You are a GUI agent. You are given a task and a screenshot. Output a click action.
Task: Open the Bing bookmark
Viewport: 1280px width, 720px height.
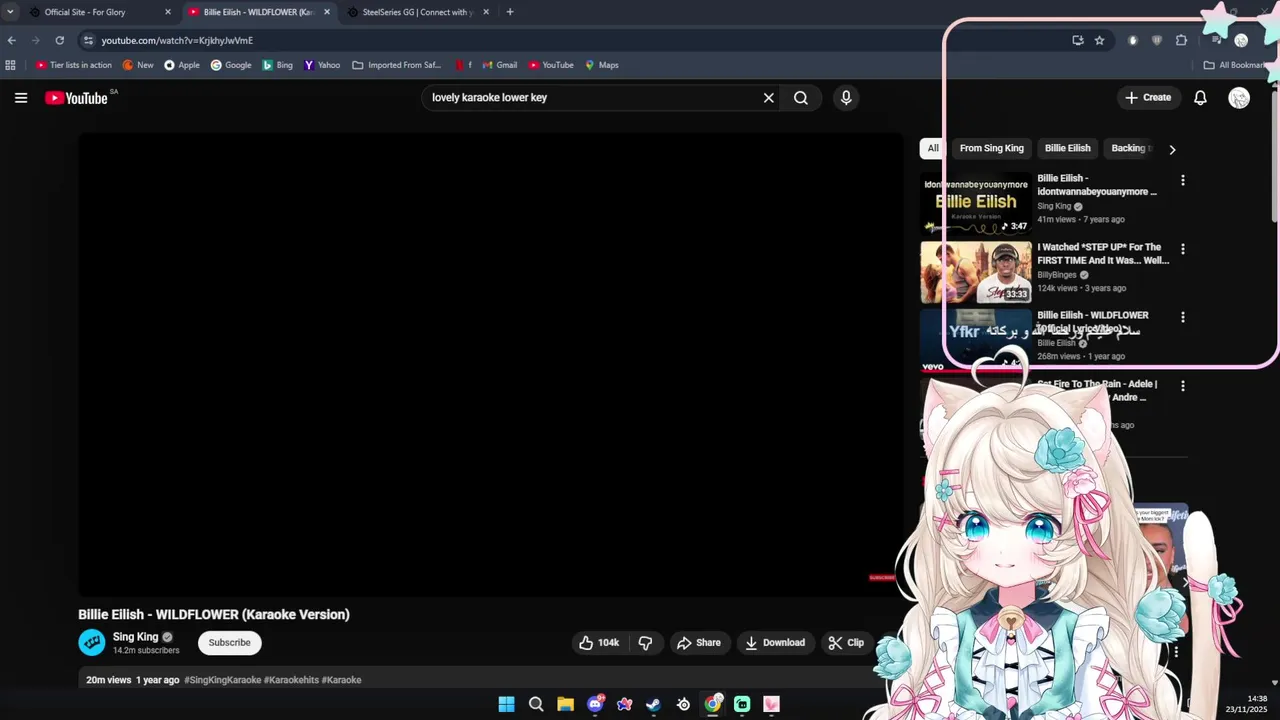[x=278, y=65]
